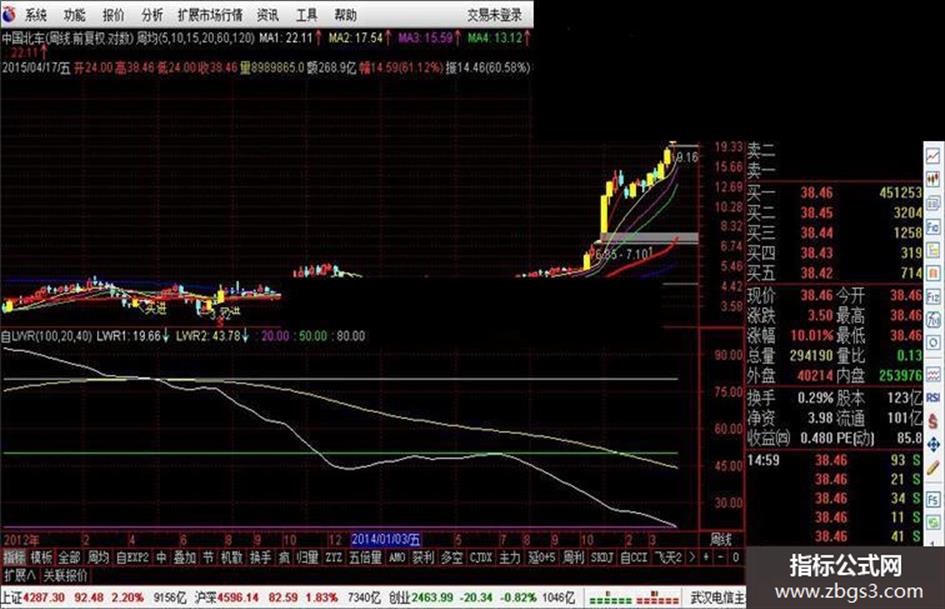The width and height of the screenshot is (945, 609).
Task: Select the 主力 indicator tab
Action: [x=510, y=557]
